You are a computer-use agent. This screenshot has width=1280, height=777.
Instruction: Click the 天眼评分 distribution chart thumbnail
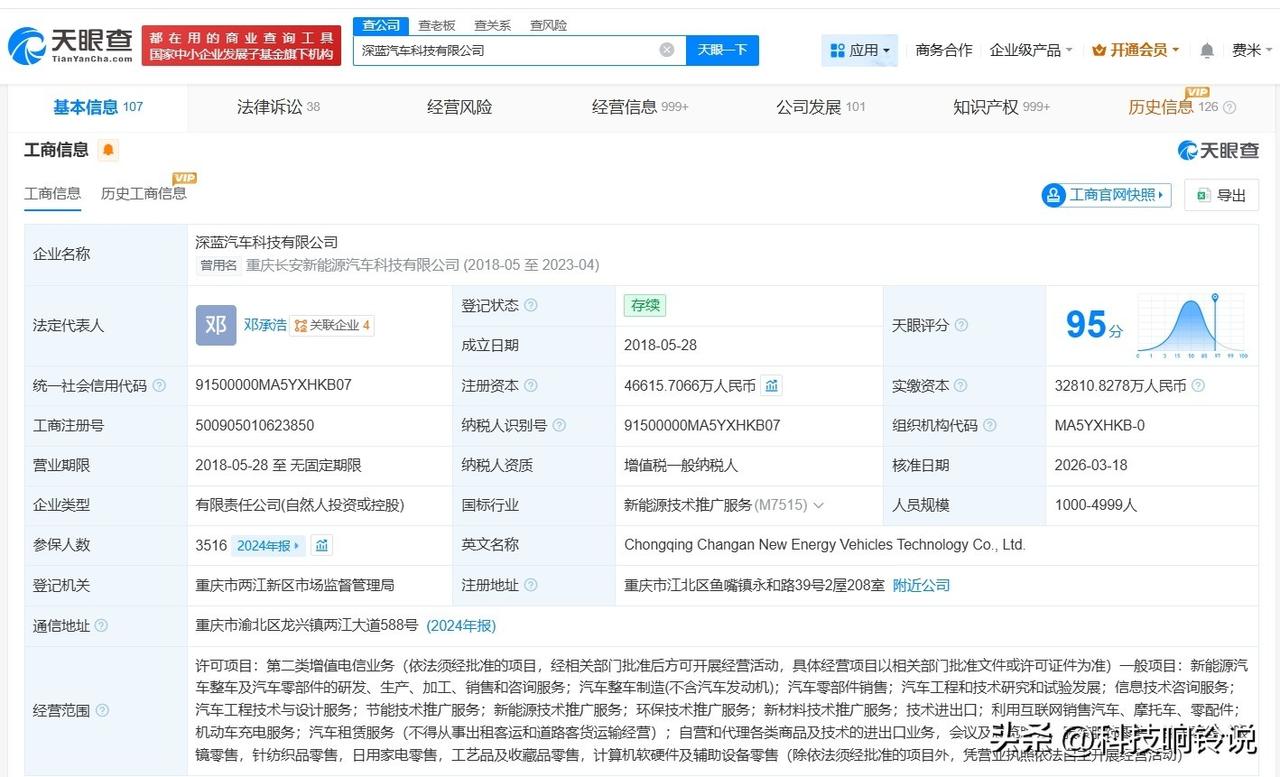click(1192, 325)
